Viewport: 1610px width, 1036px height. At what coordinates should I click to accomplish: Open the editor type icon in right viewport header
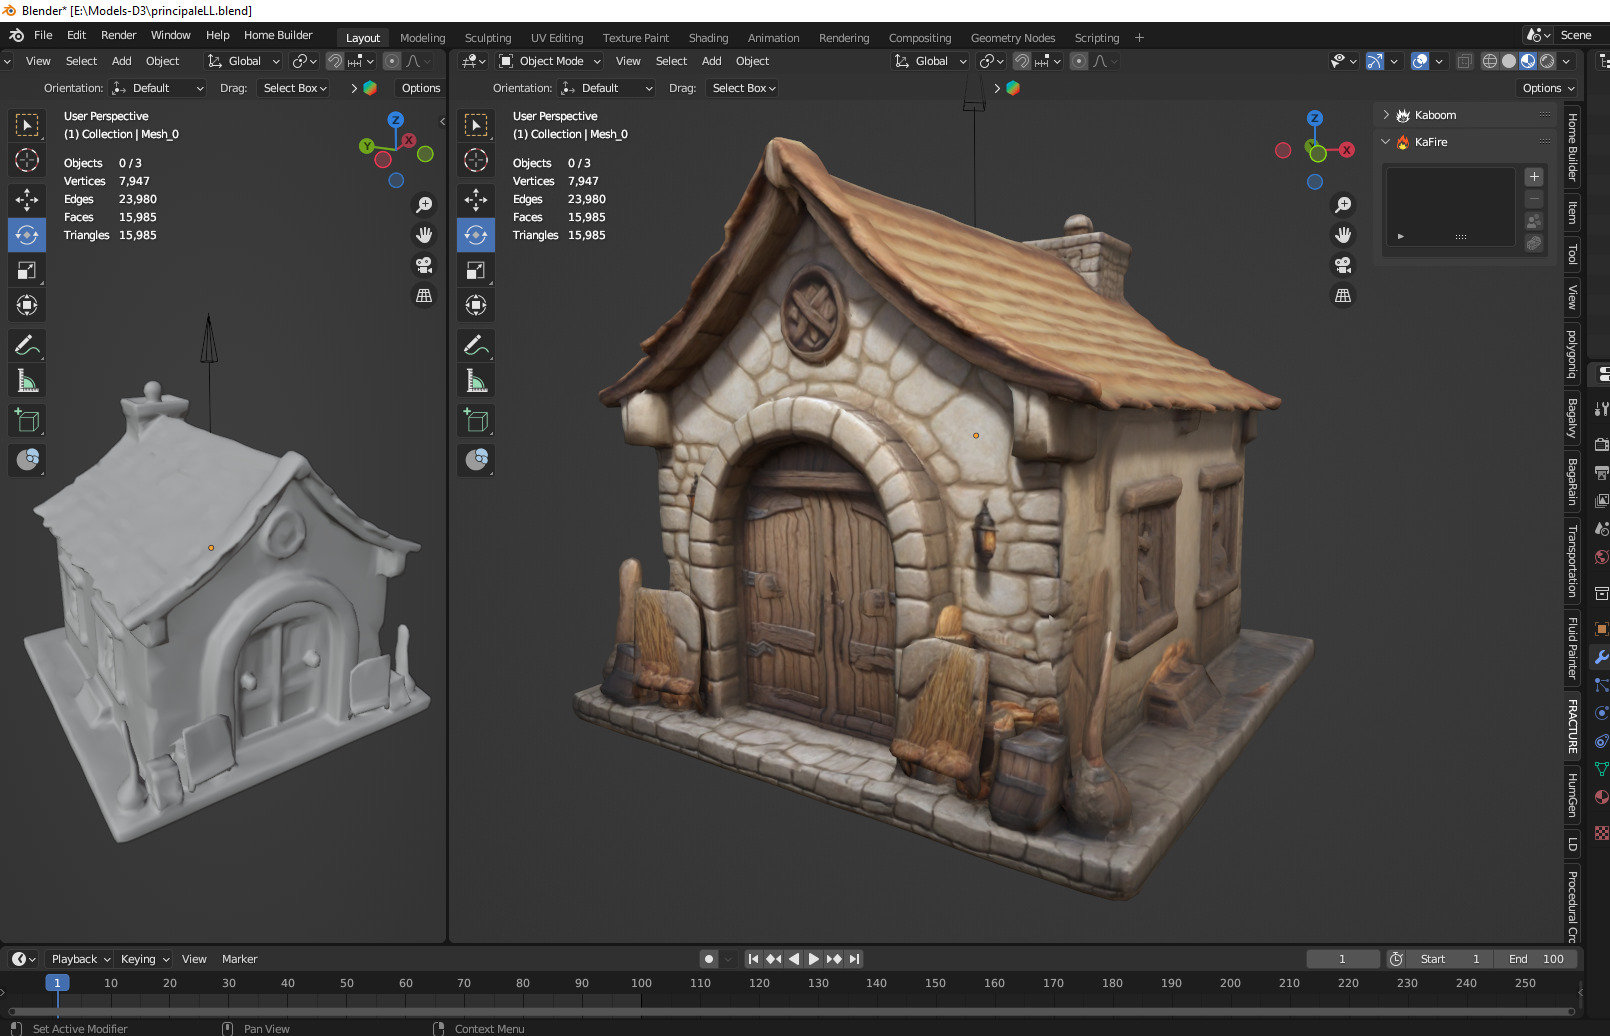474,61
